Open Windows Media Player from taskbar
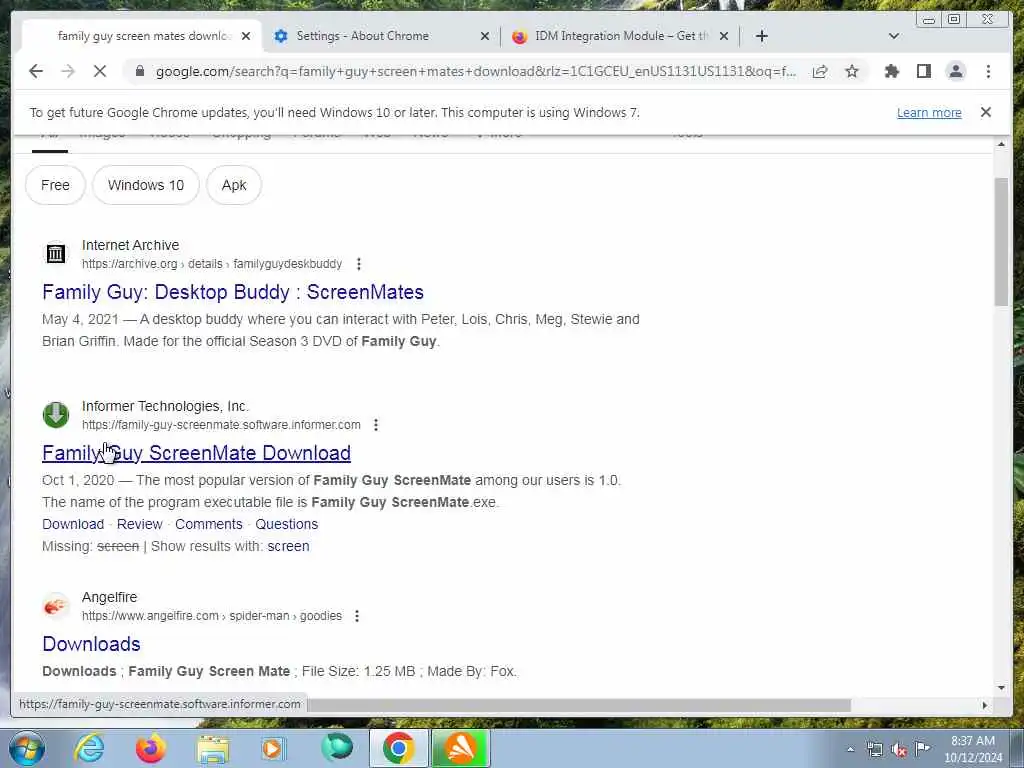Screen dimensions: 1024x768 [273, 748]
